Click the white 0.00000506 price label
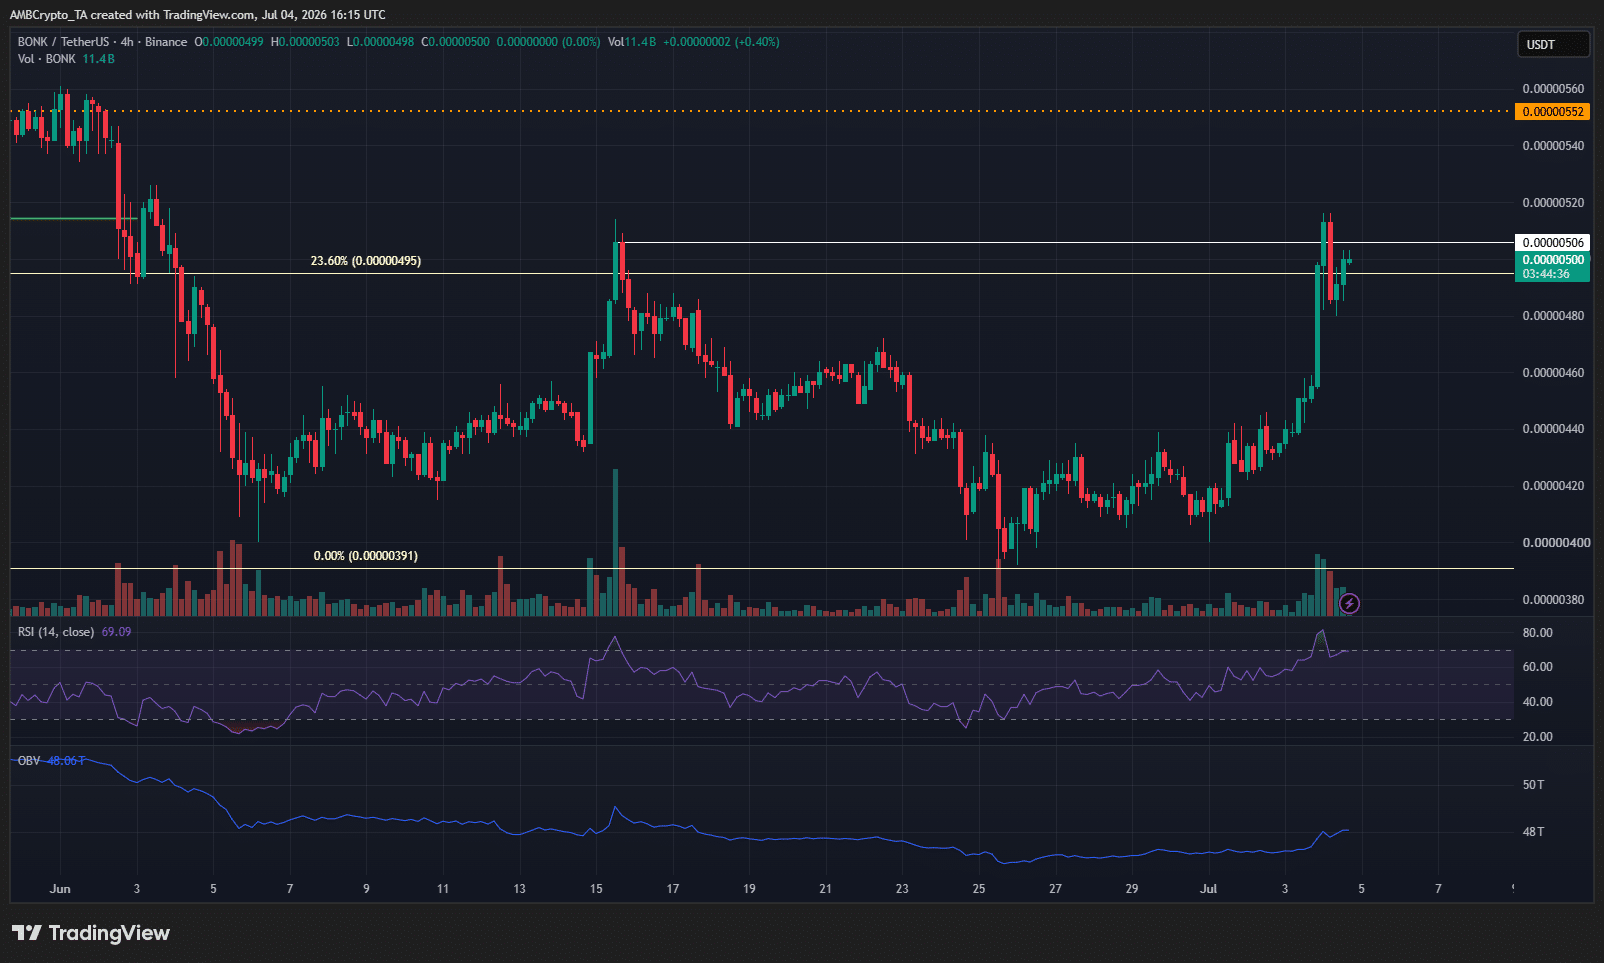 click(x=1553, y=243)
